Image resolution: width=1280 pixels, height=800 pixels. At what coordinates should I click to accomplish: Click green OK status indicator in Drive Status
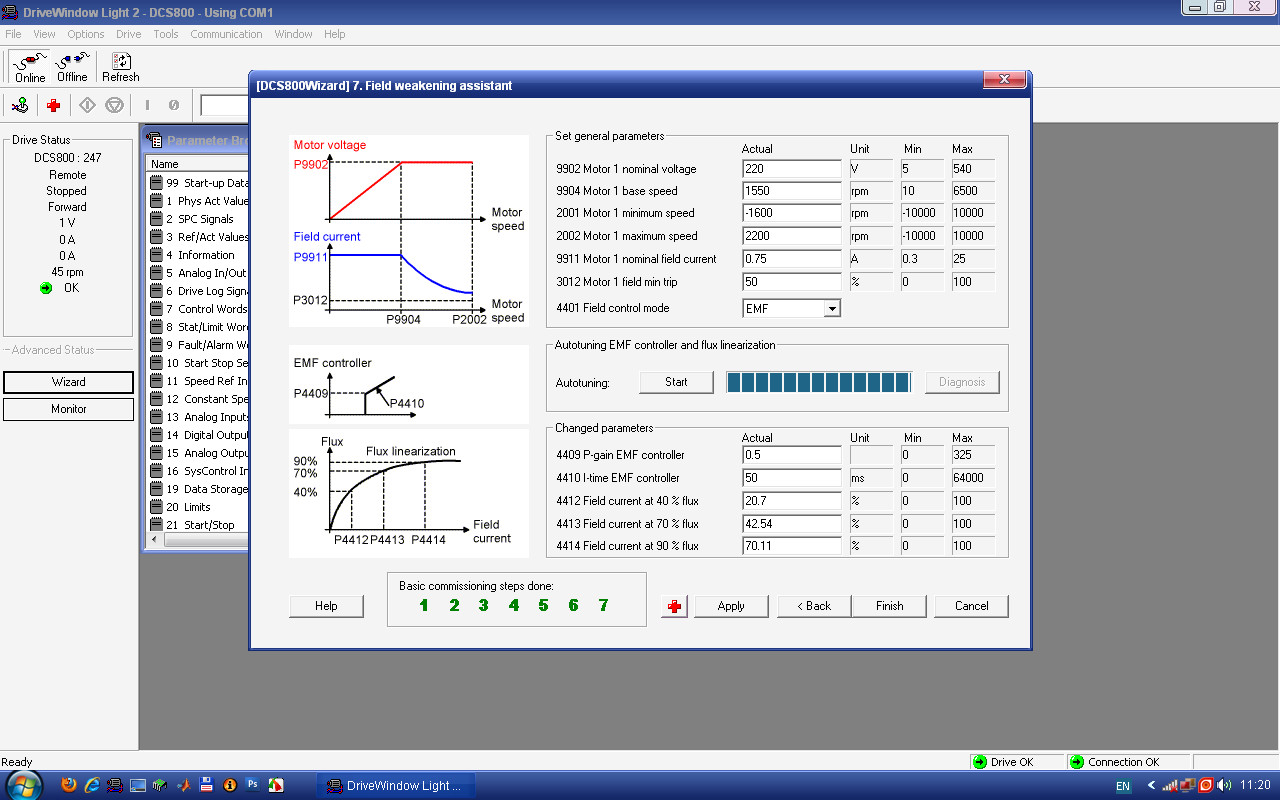pos(46,288)
